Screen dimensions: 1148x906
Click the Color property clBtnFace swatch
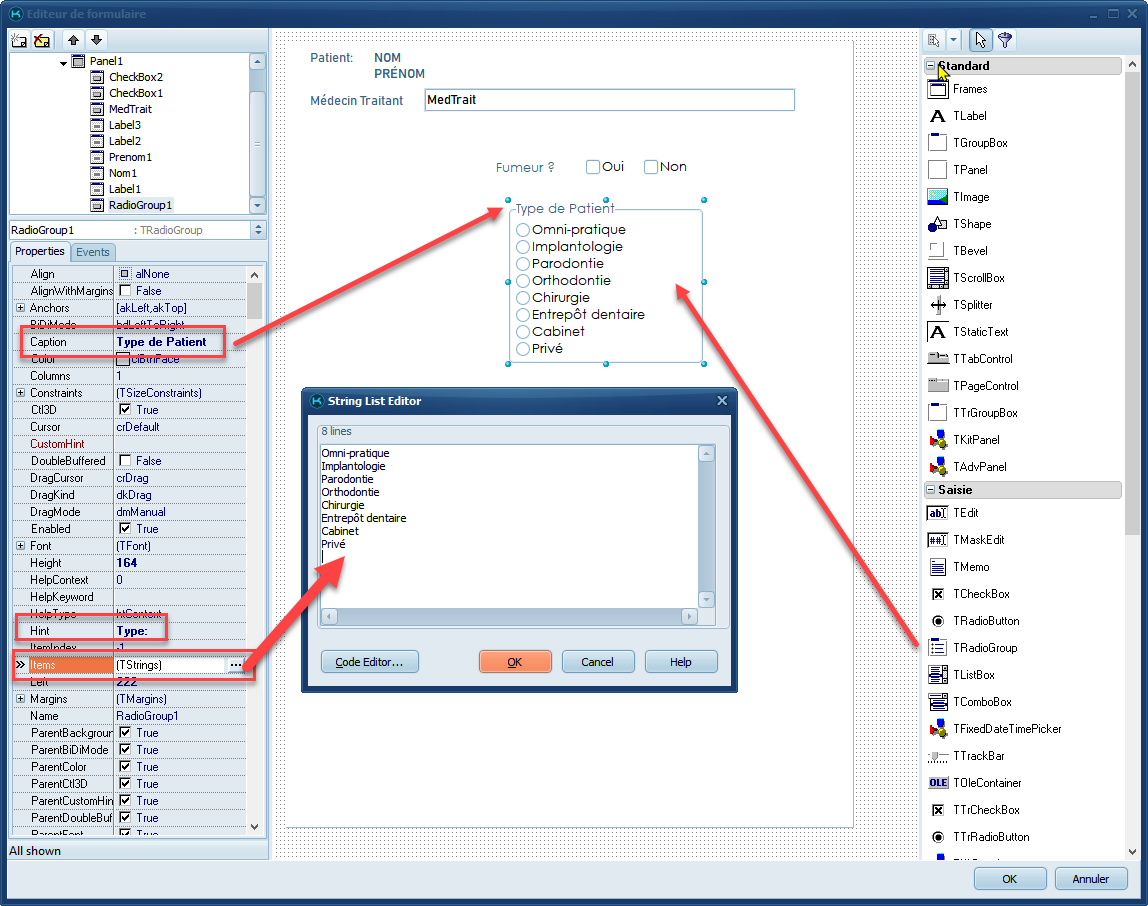123,359
